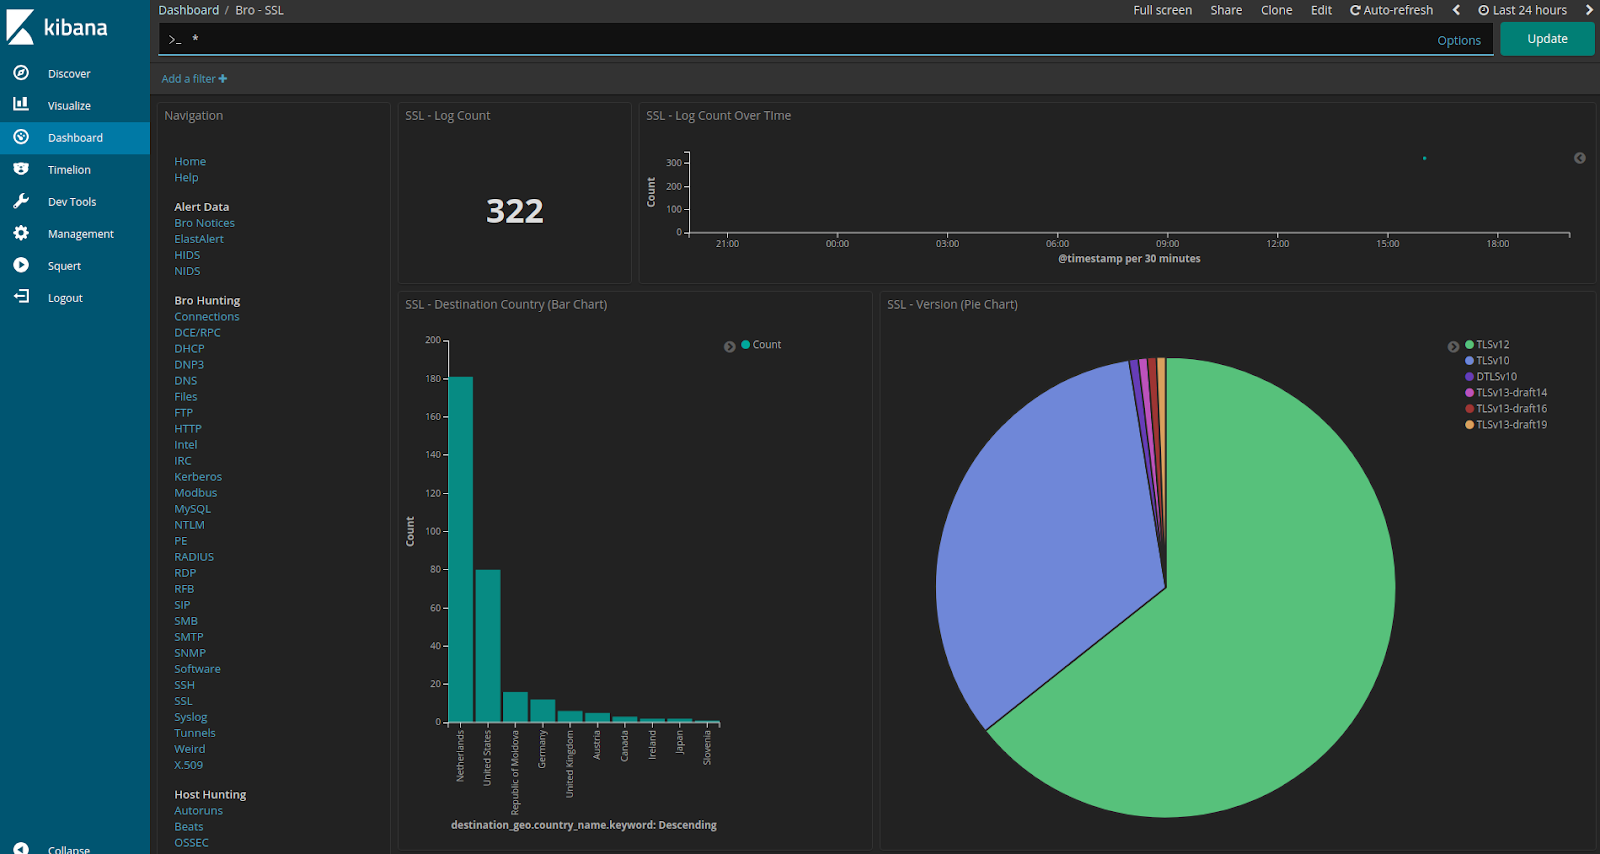This screenshot has height=854, width=1600.
Task: Open Help in Navigation panel
Action: click(x=186, y=177)
